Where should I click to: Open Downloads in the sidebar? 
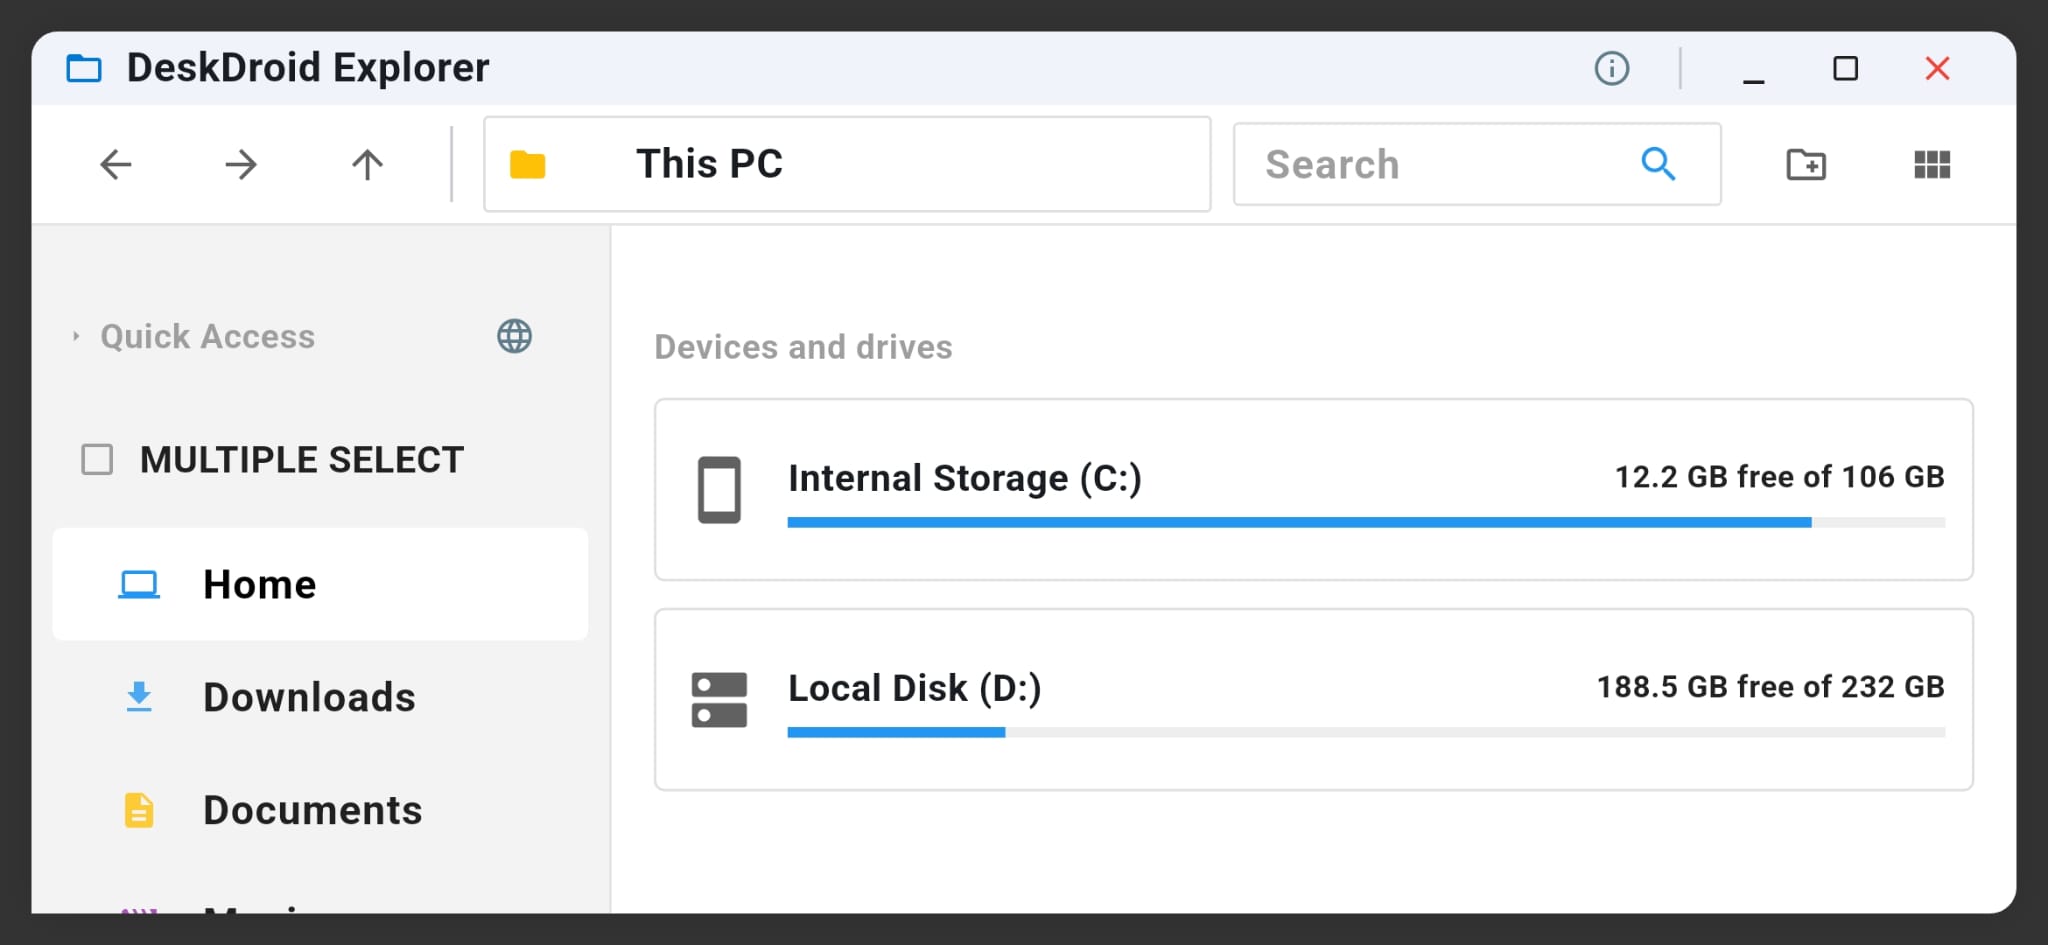coord(309,697)
